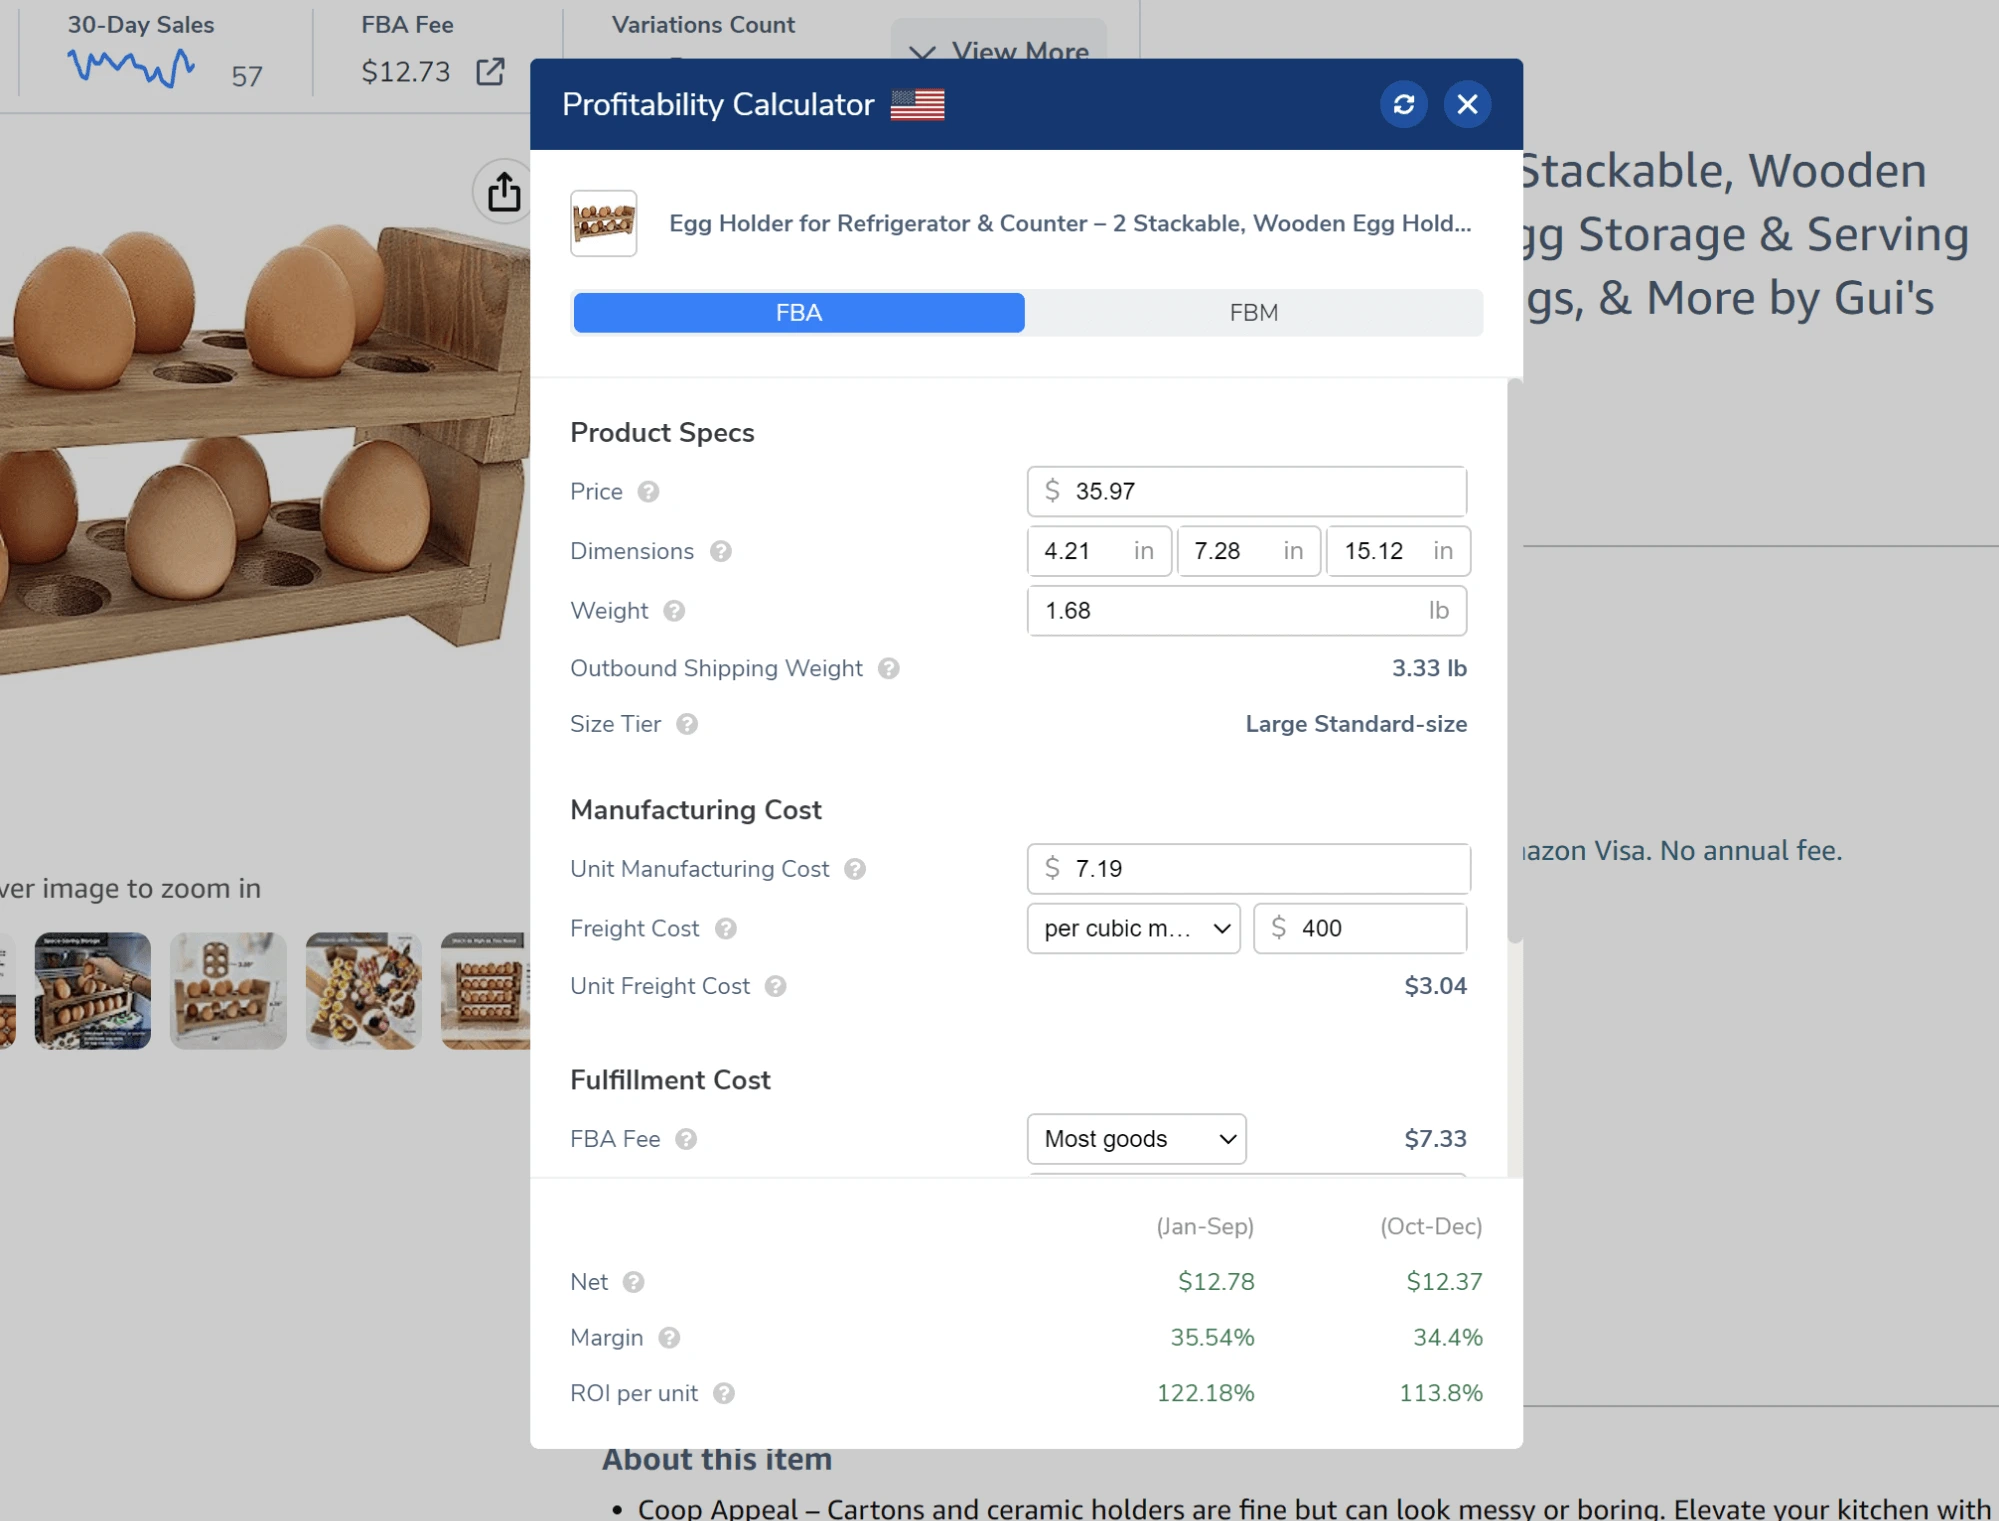Click the $7.33 FBA fee value
The image size is (1999, 1522).
click(x=1434, y=1139)
